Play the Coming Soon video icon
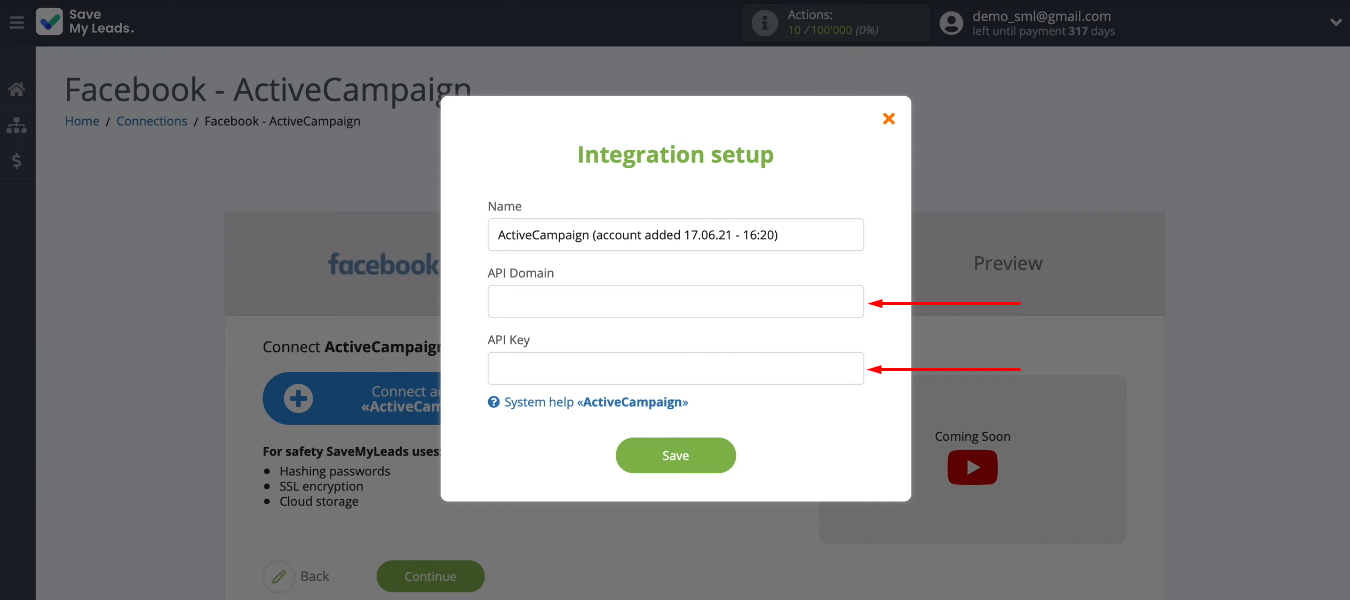Image resolution: width=1350 pixels, height=600 pixels. [x=972, y=467]
